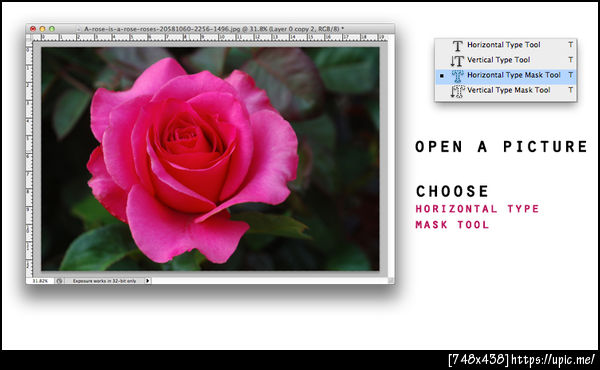Click the Horizontal Type Tool T icon
Viewport: 600px width, 370px height.
point(457,46)
